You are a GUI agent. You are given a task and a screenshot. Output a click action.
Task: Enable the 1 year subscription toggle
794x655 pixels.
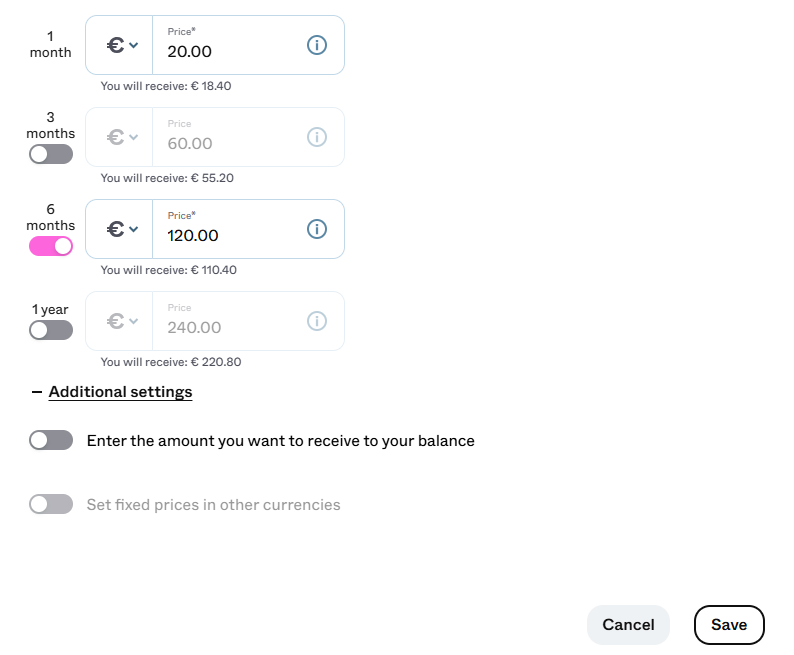click(x=51, y=331)
